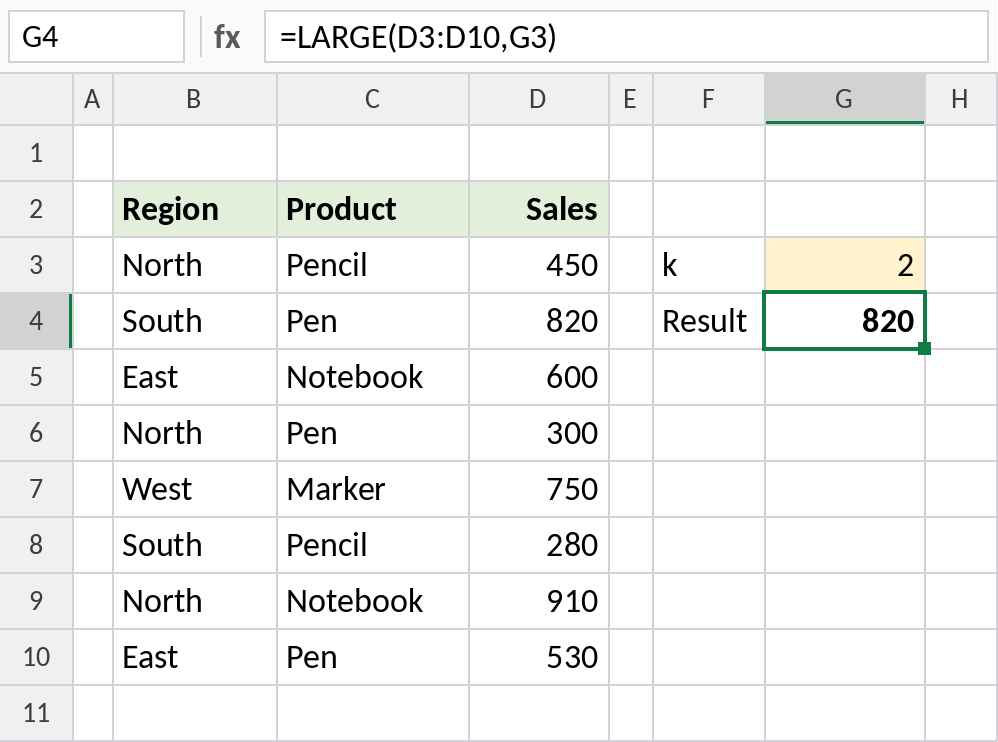This screenshot has width=998, height=742.
Task: Select the cell with sales 300
Action: (539, 433)
